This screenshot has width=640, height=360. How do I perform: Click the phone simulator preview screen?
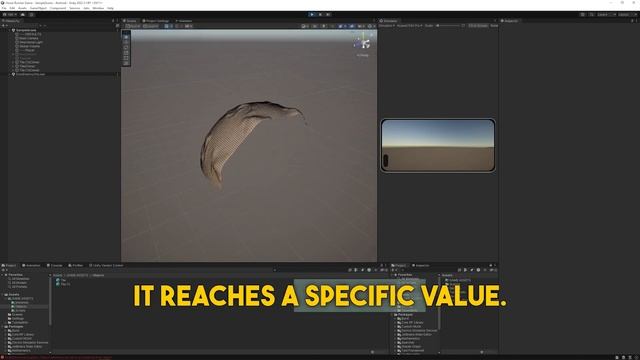(438, 145)
